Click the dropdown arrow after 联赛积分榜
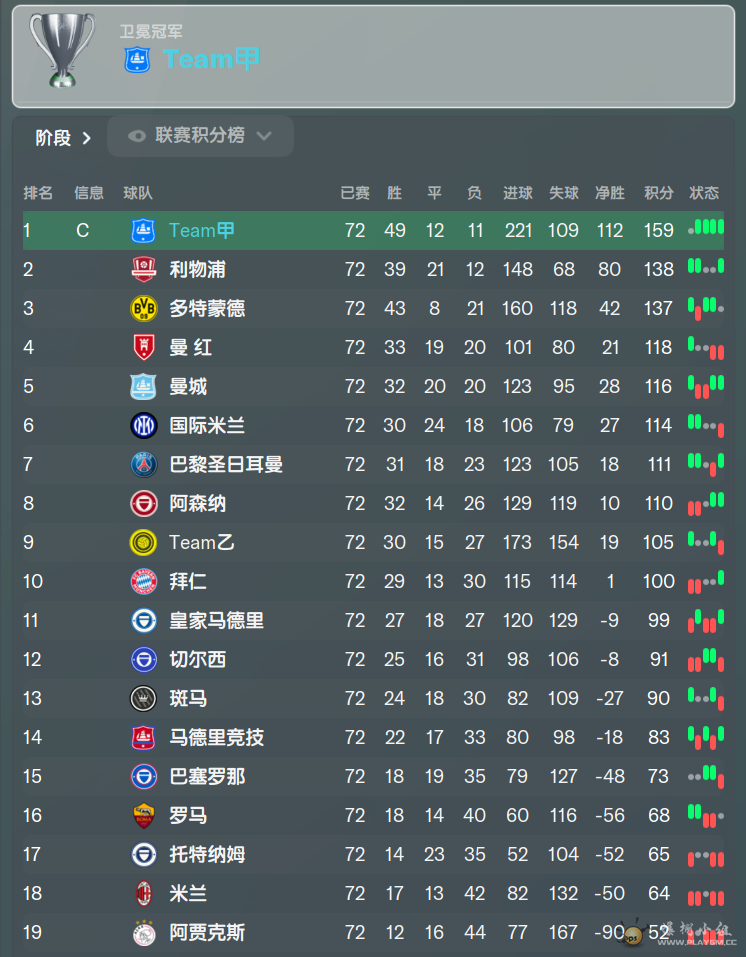The image size is (746, 957). coord(264,135)
